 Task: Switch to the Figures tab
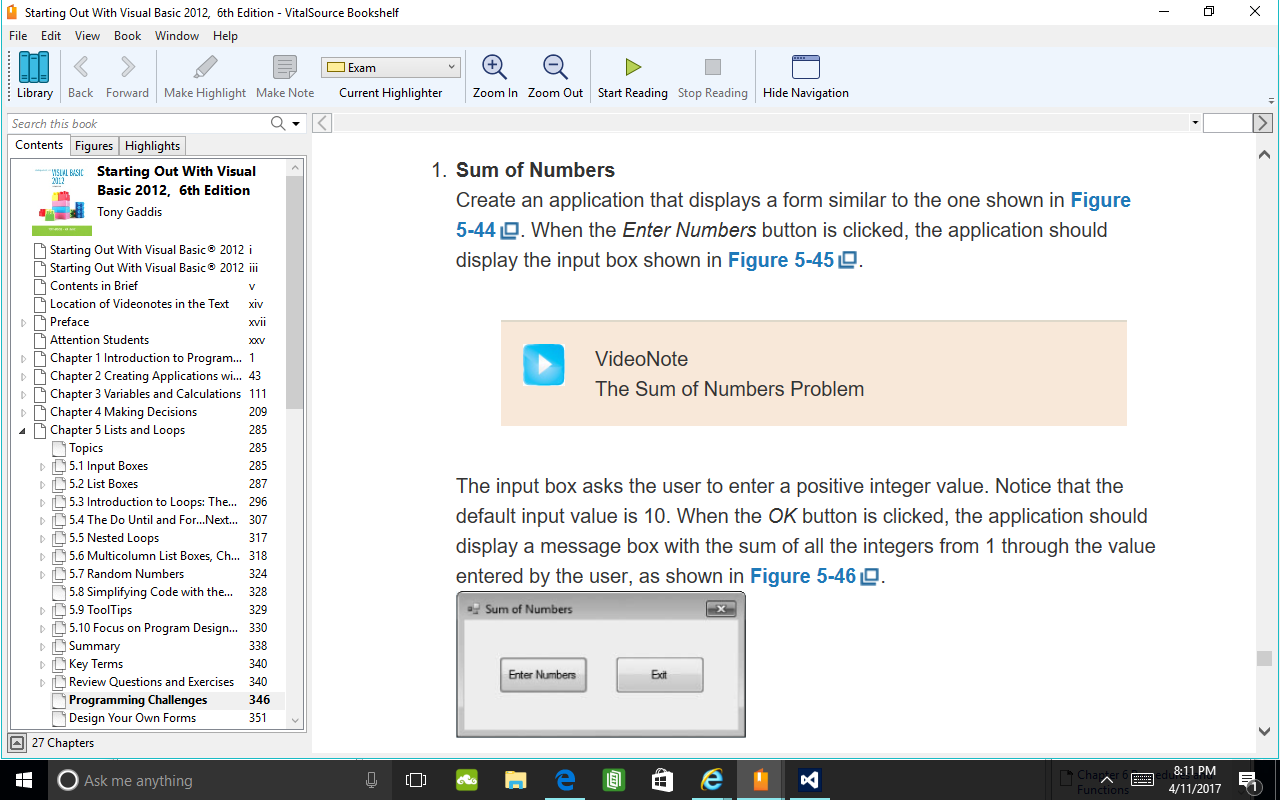(94, 146)
